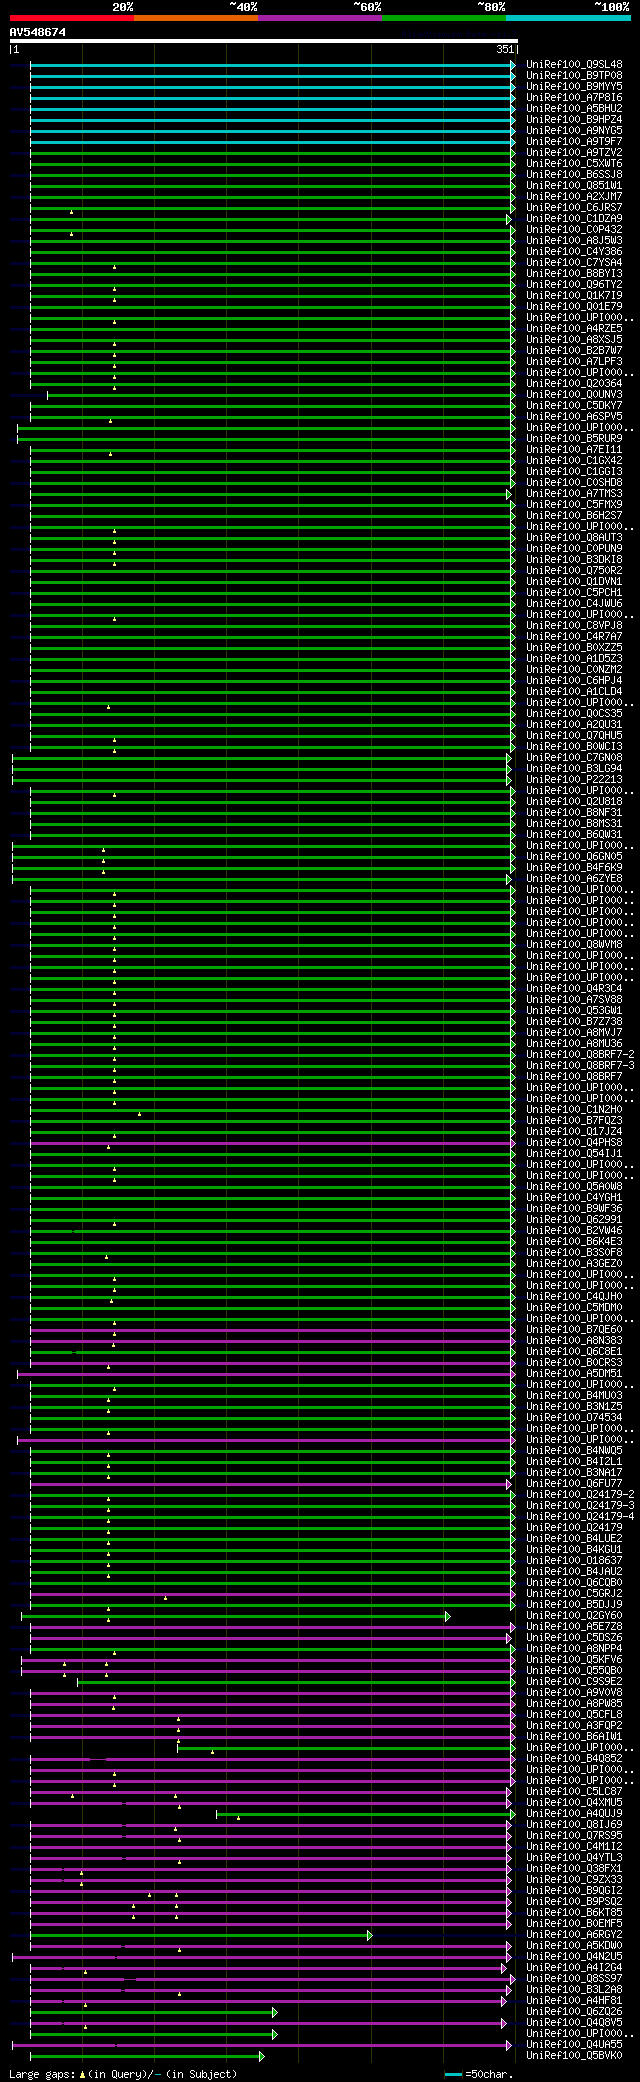Open hit UniRef100_Q38FX1
This screenshot has width=640, height=2082.
[x=574, y=1869]
